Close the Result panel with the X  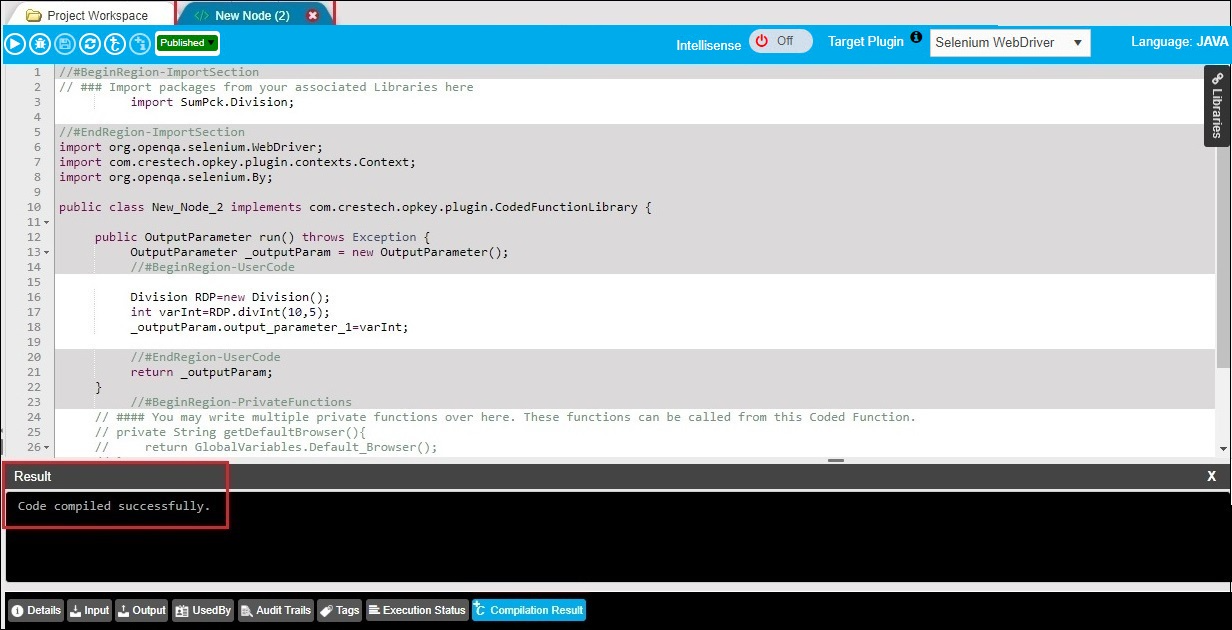1212,477
